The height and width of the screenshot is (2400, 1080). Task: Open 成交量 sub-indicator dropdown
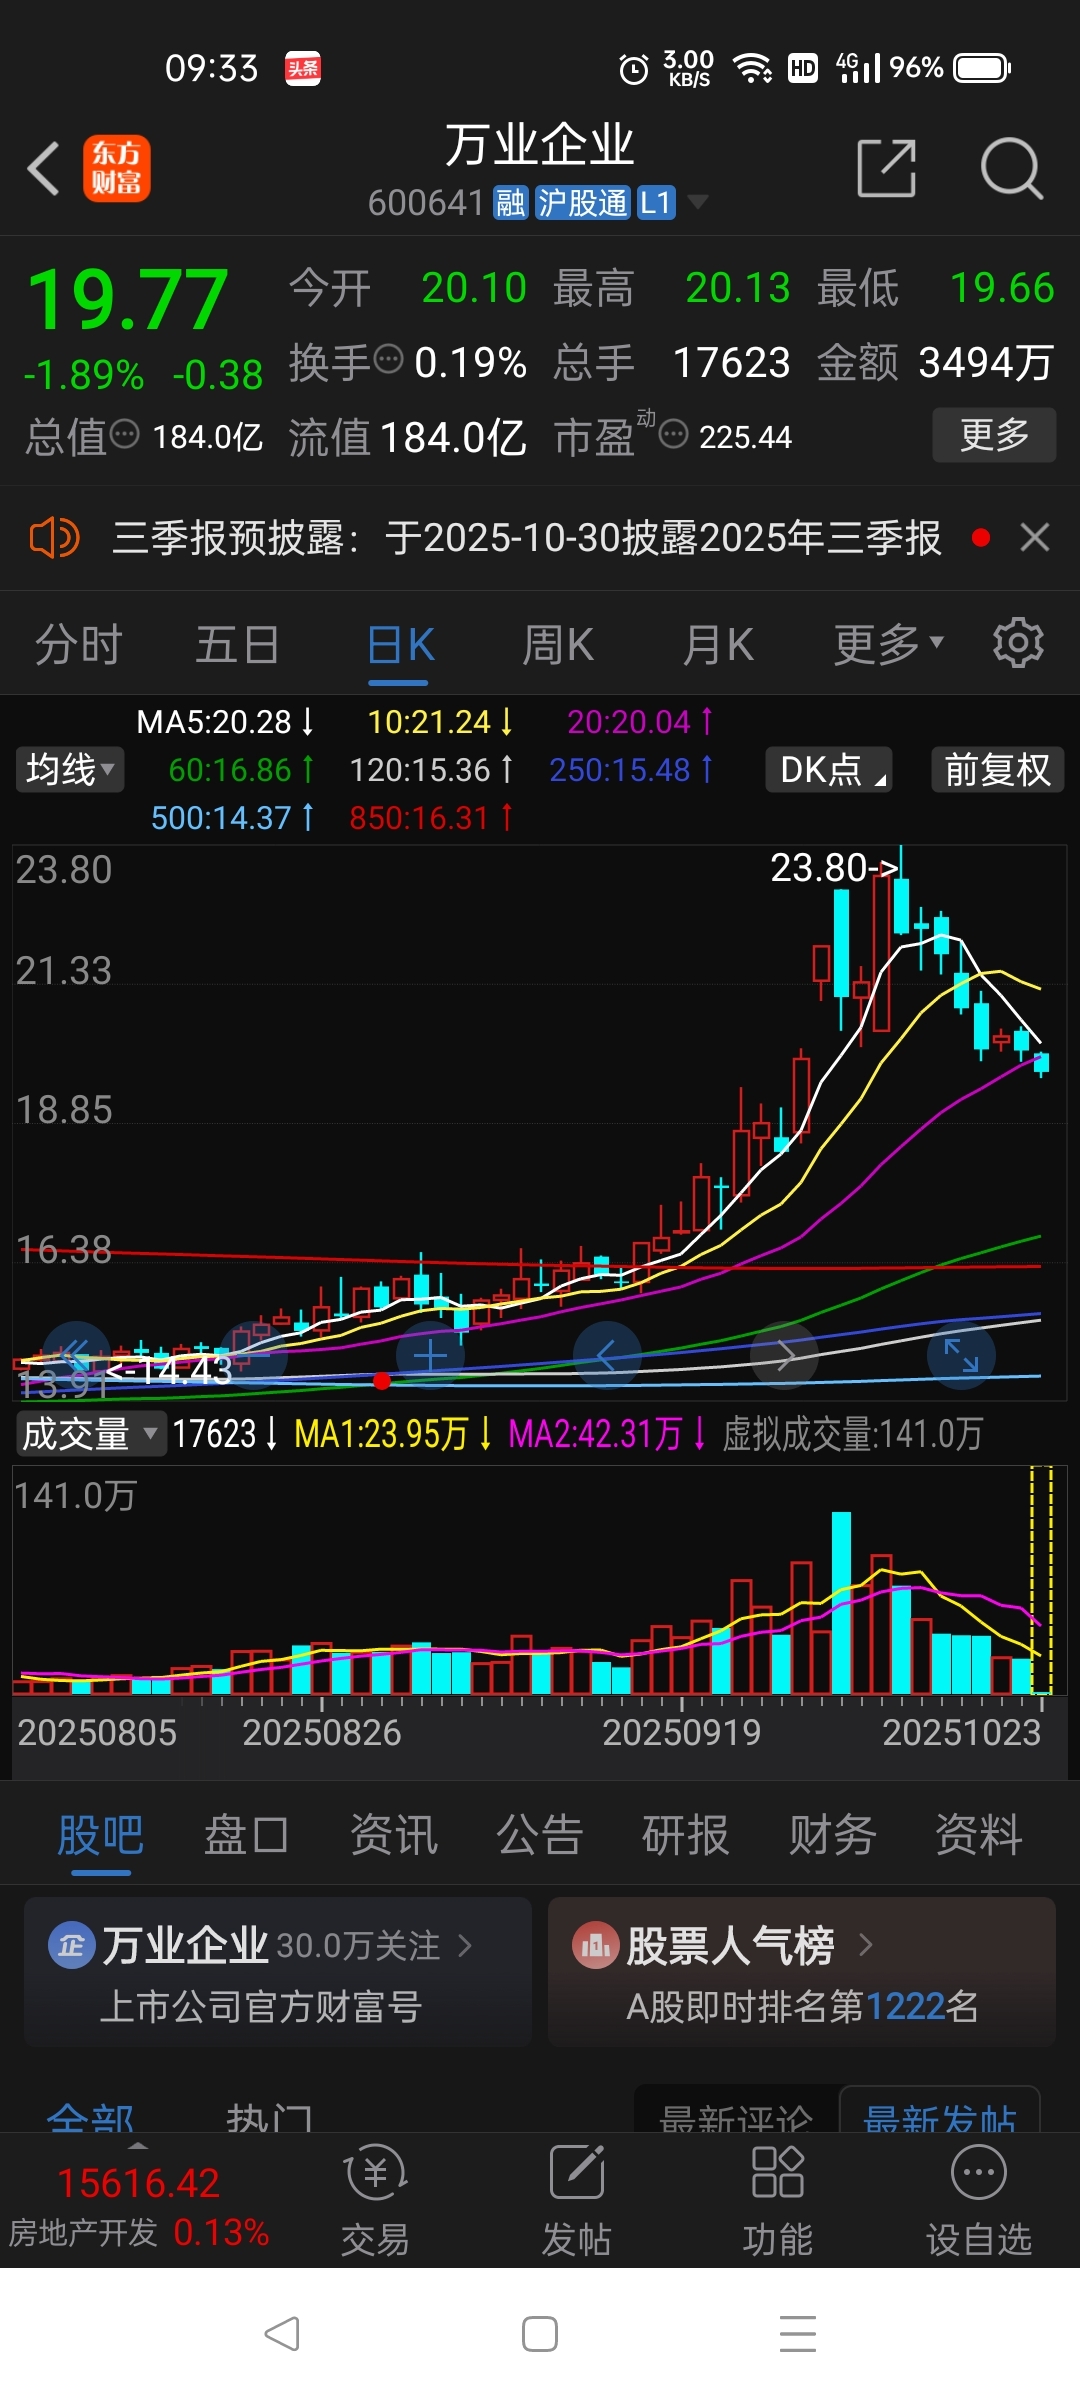90,1433
